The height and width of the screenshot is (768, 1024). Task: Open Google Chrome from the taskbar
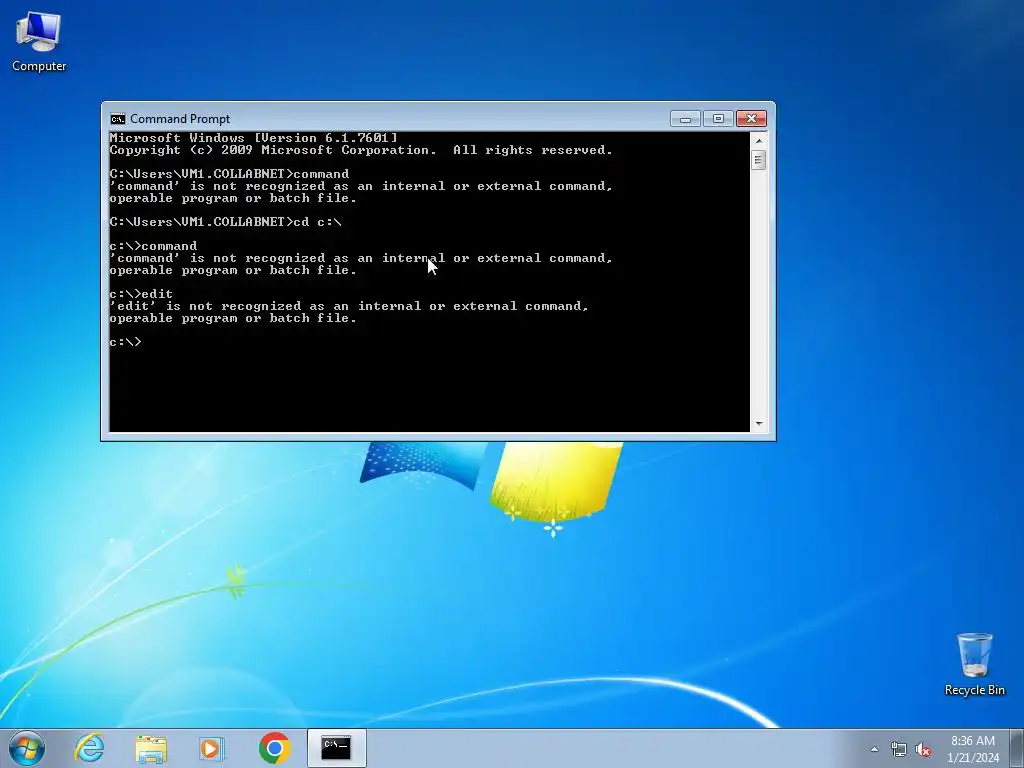[x=275, y=748]
